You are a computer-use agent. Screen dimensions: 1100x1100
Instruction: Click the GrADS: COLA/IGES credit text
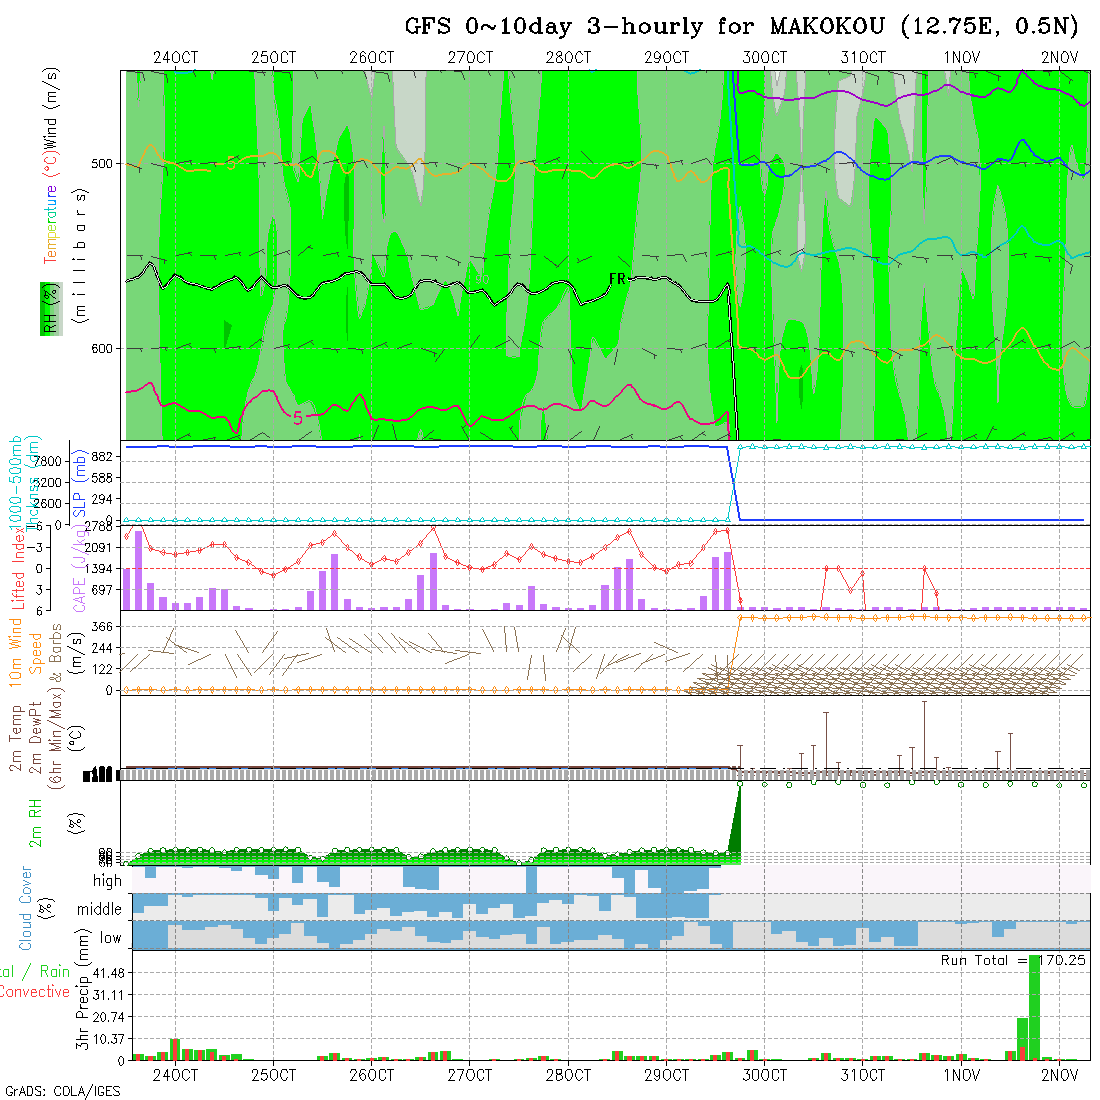[x=62, y=1091]
